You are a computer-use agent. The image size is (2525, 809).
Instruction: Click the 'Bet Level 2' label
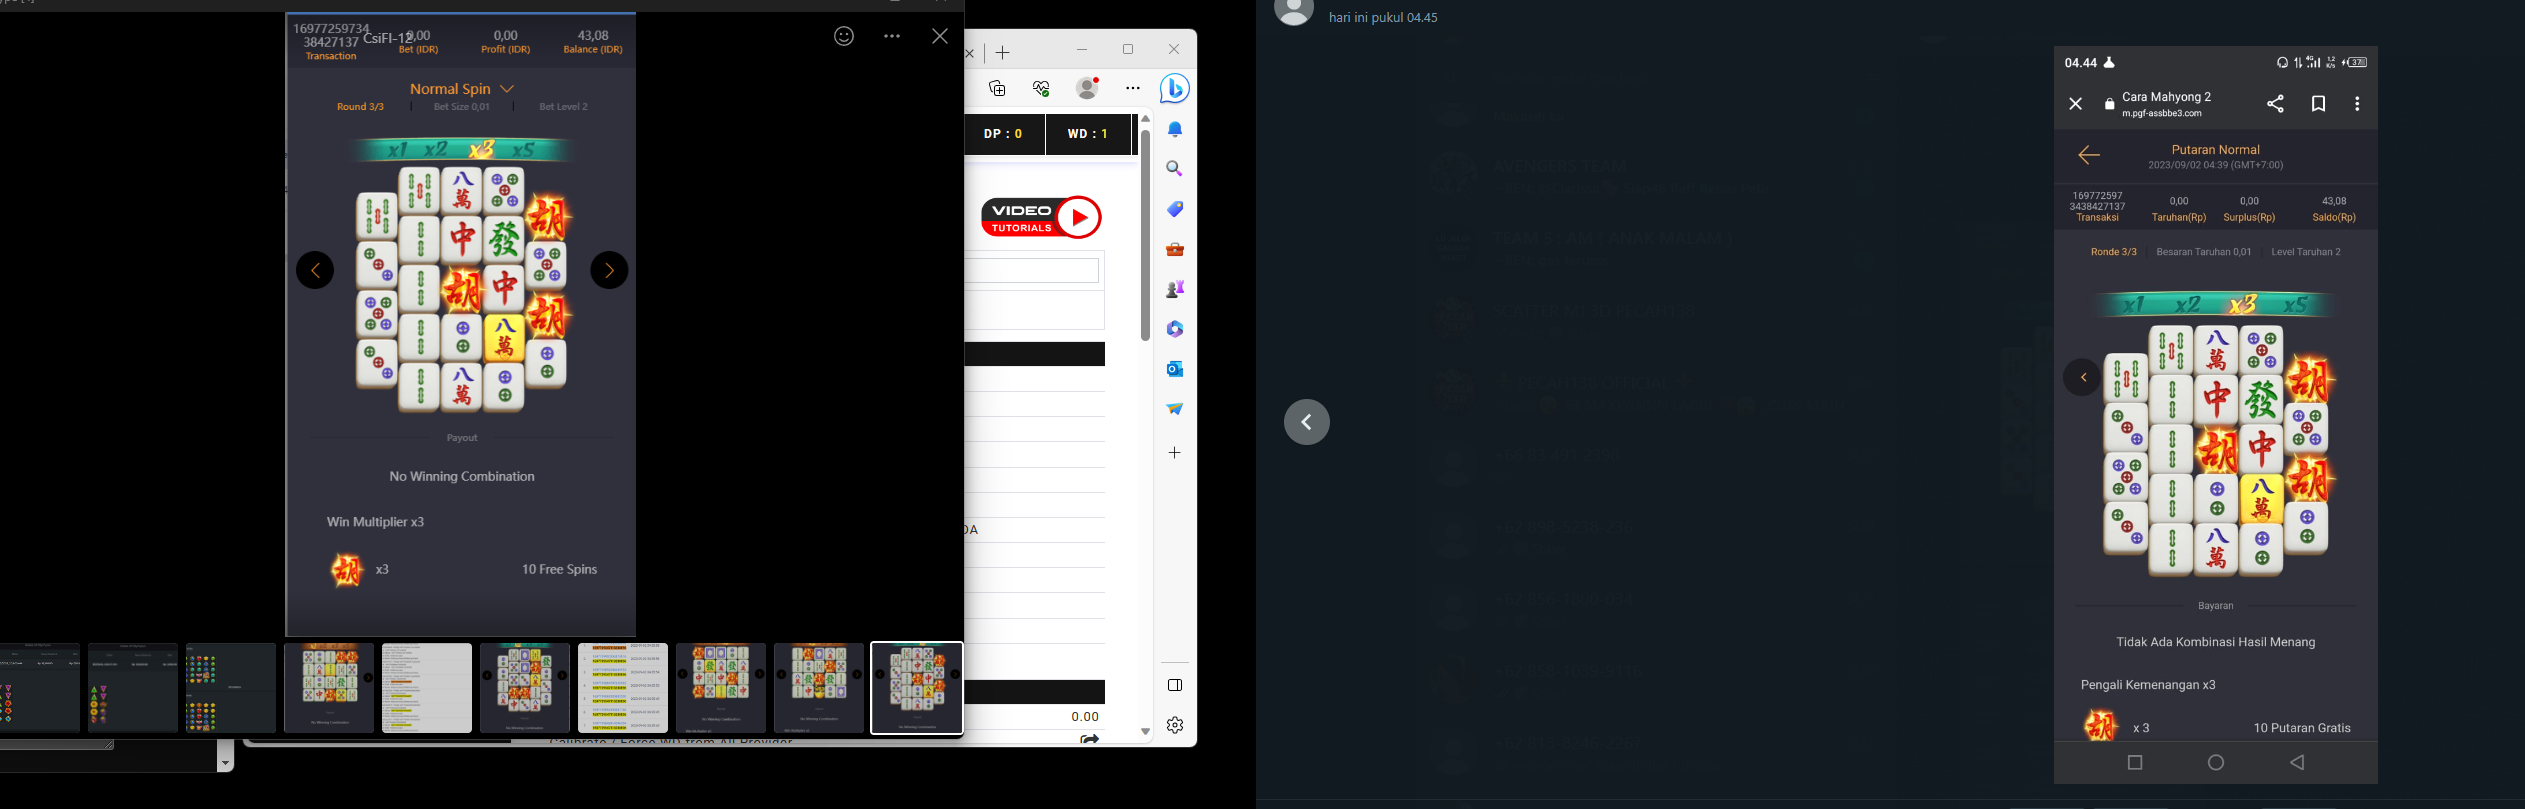564,107
